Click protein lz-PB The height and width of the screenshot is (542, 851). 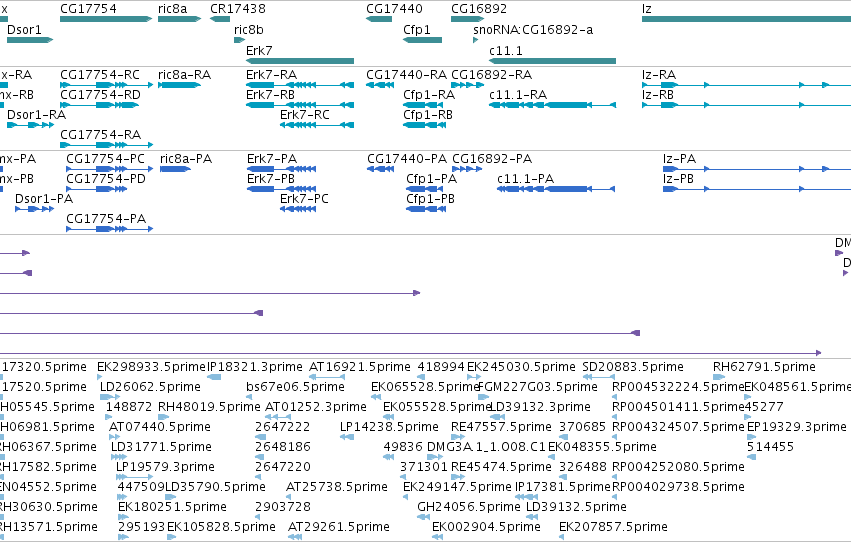point(757,189)
